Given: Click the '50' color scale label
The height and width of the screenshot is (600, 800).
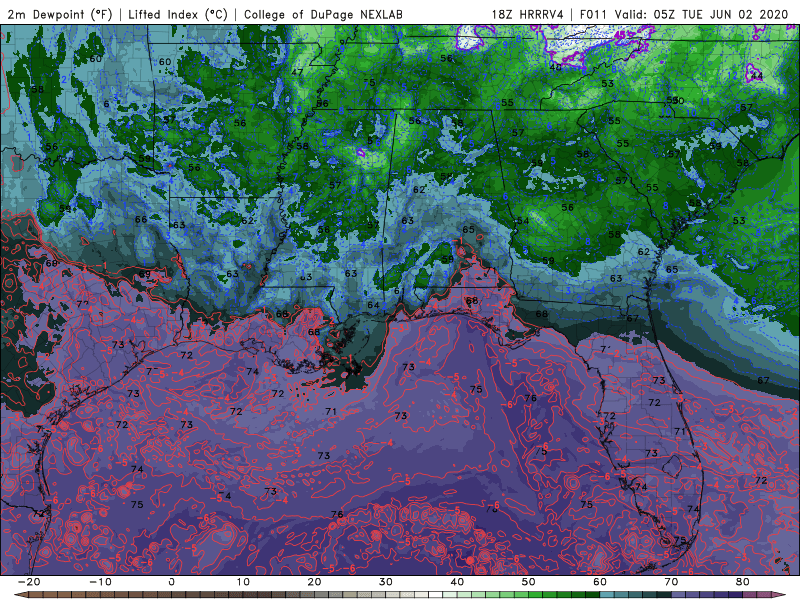Looking at the screenshot, I should coord(529,582).
